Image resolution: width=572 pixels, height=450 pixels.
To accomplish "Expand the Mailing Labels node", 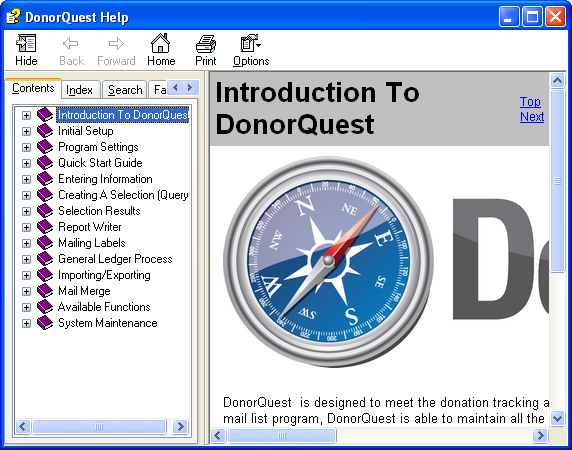I will pyautogui.click(x=26, y=244).
